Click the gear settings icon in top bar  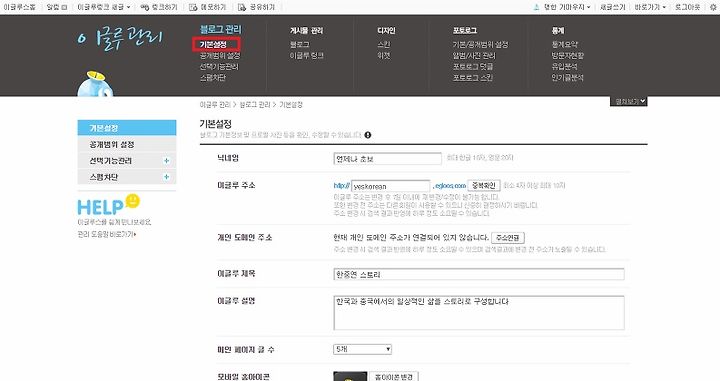713,7
